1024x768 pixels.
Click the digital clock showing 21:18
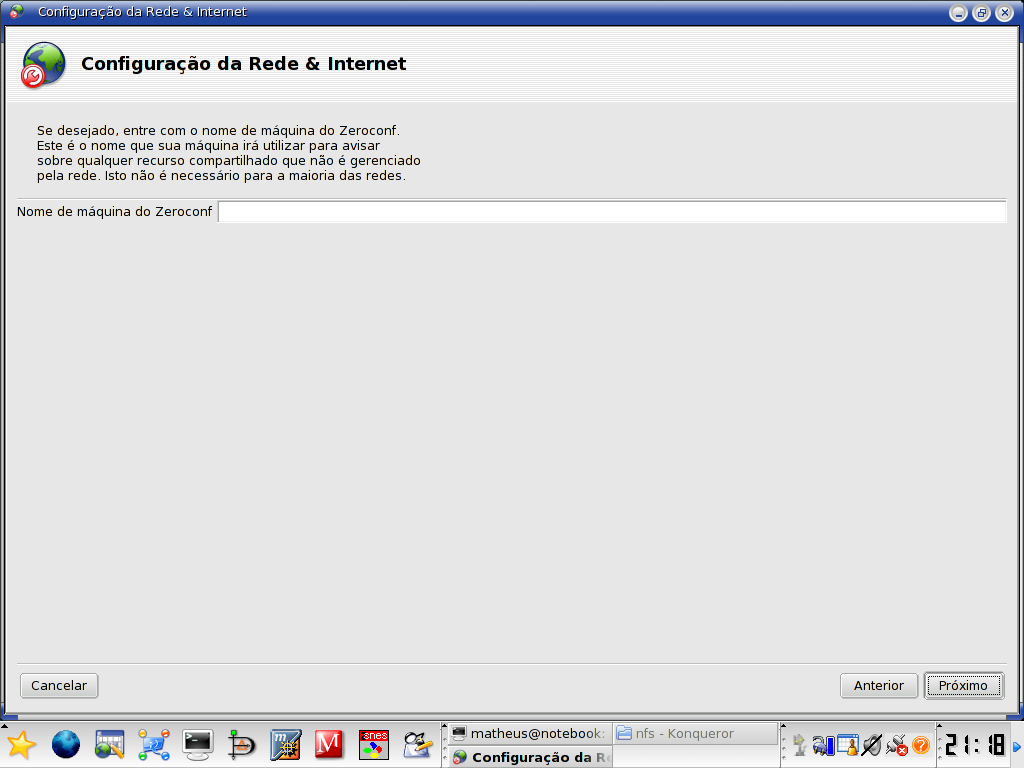point(974,745)
